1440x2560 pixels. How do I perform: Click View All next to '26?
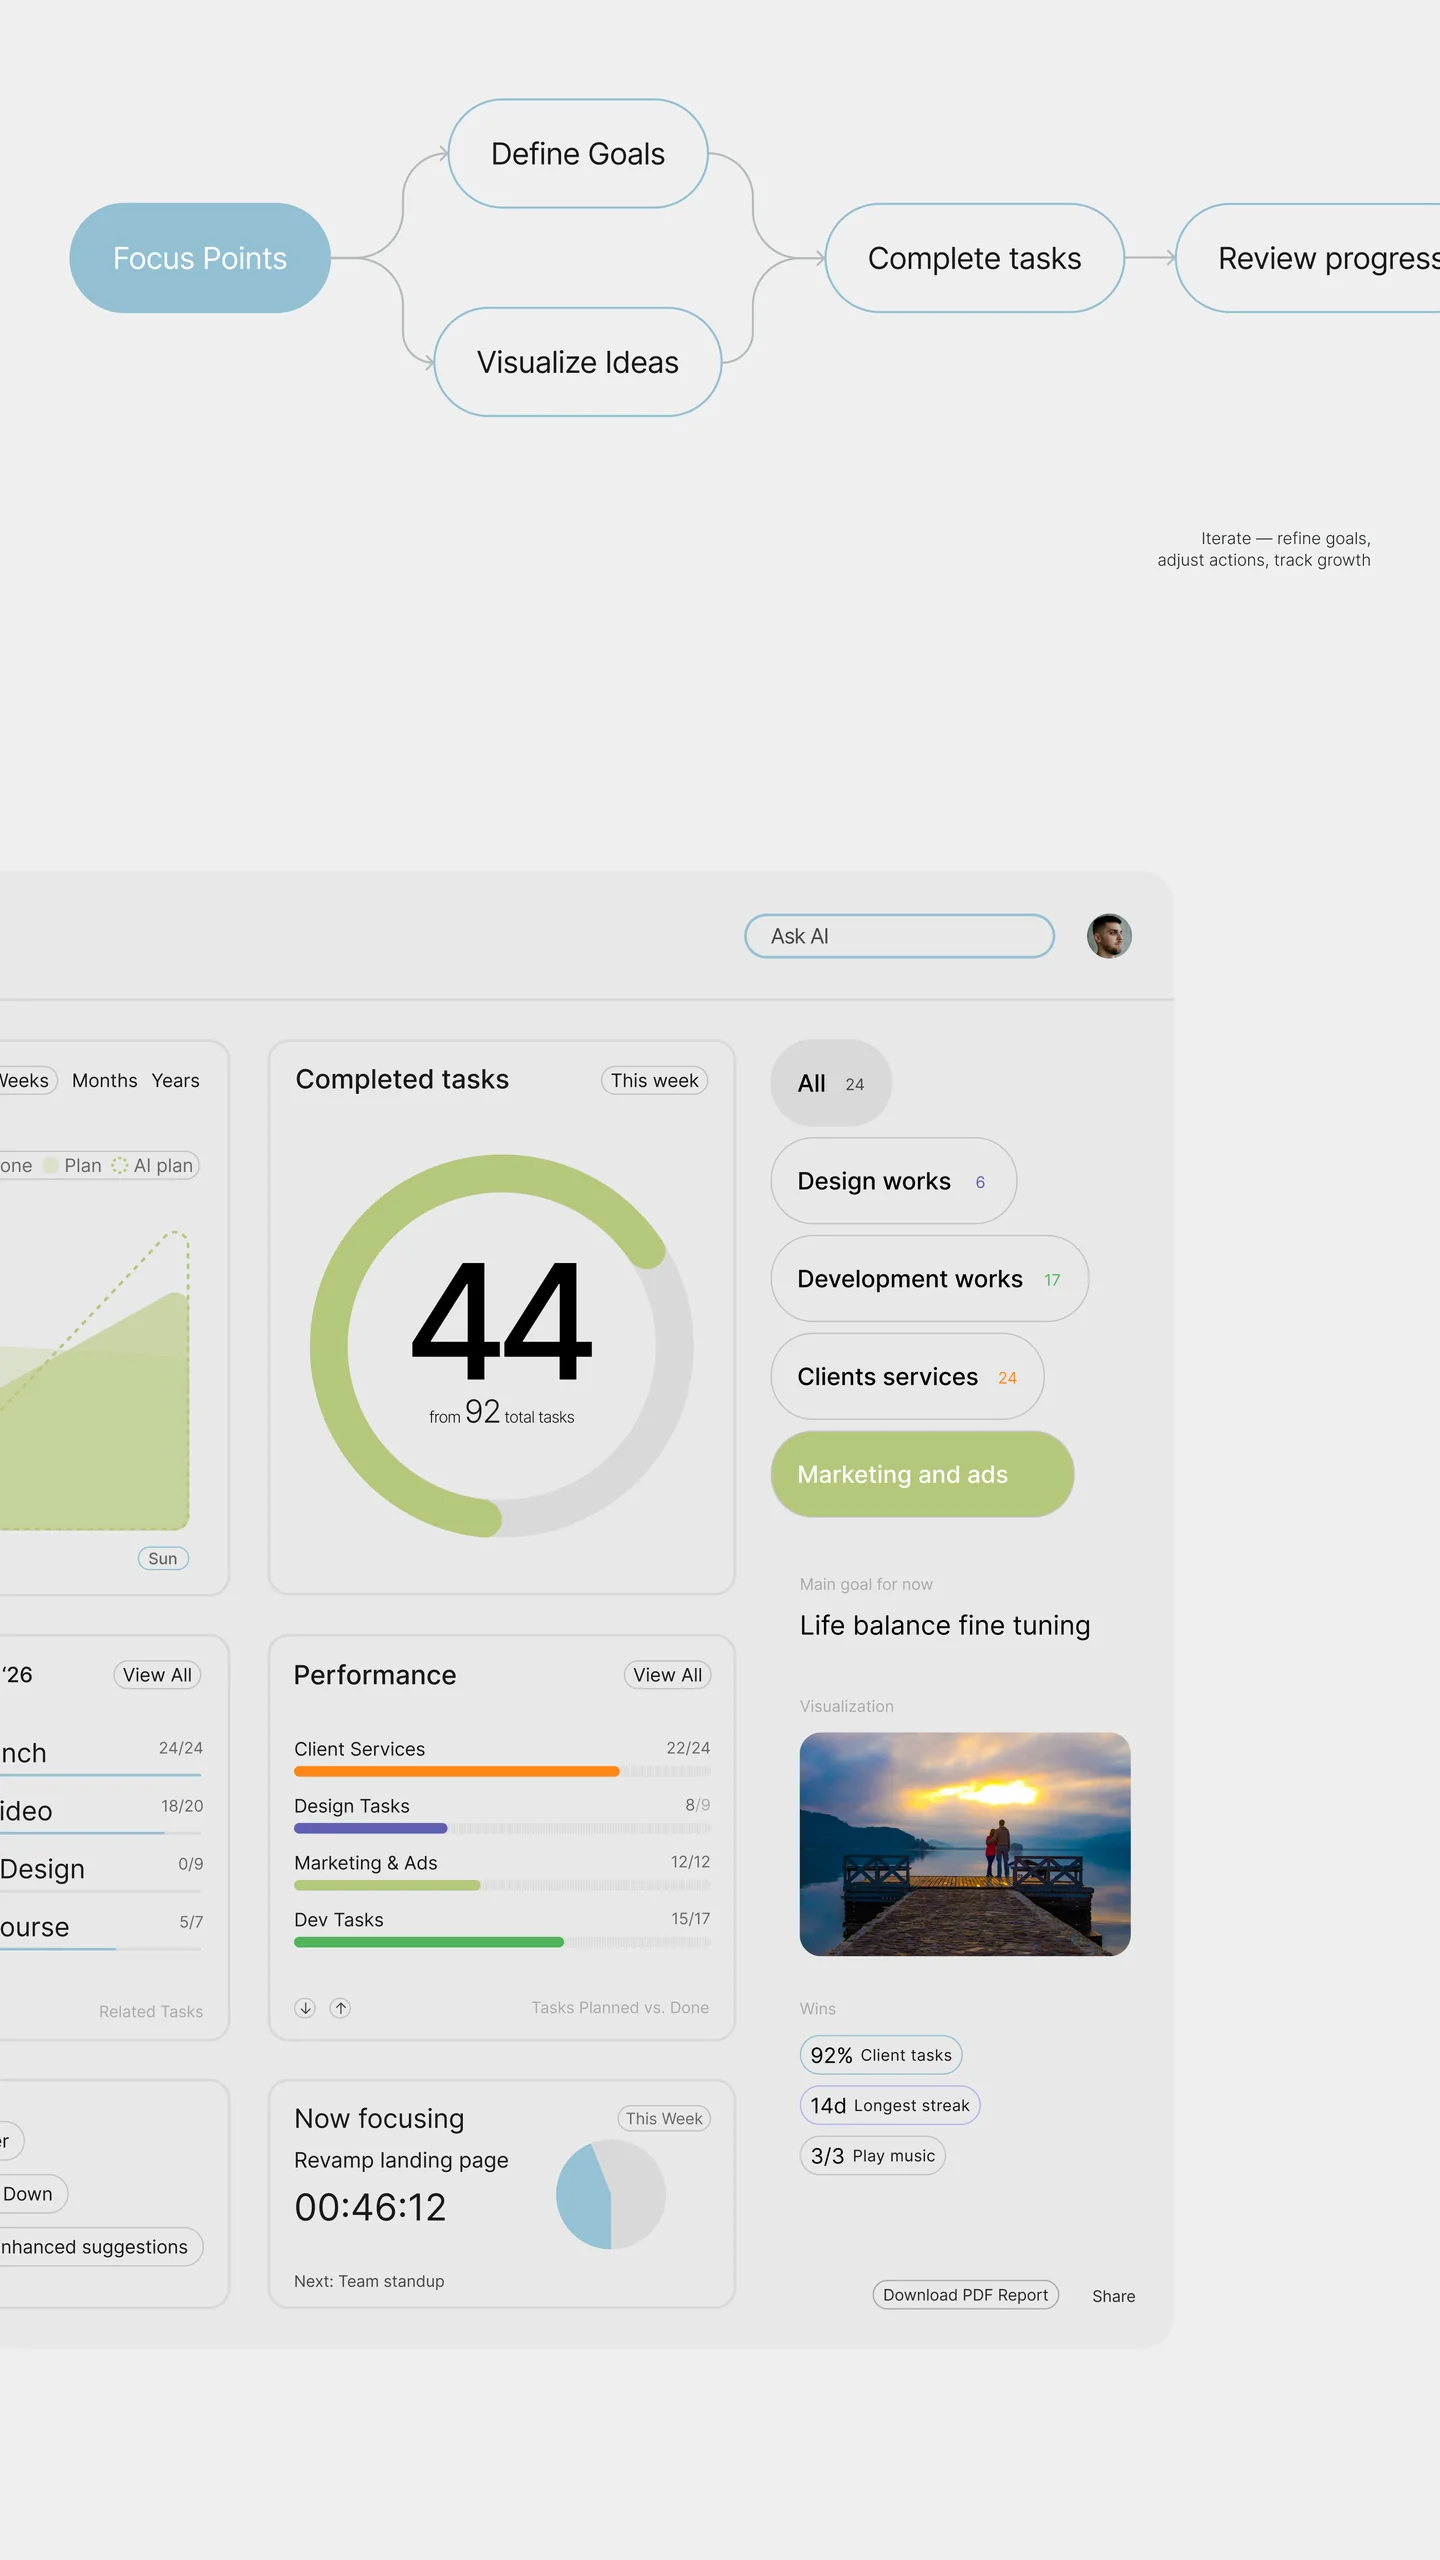pos(157,1675)
